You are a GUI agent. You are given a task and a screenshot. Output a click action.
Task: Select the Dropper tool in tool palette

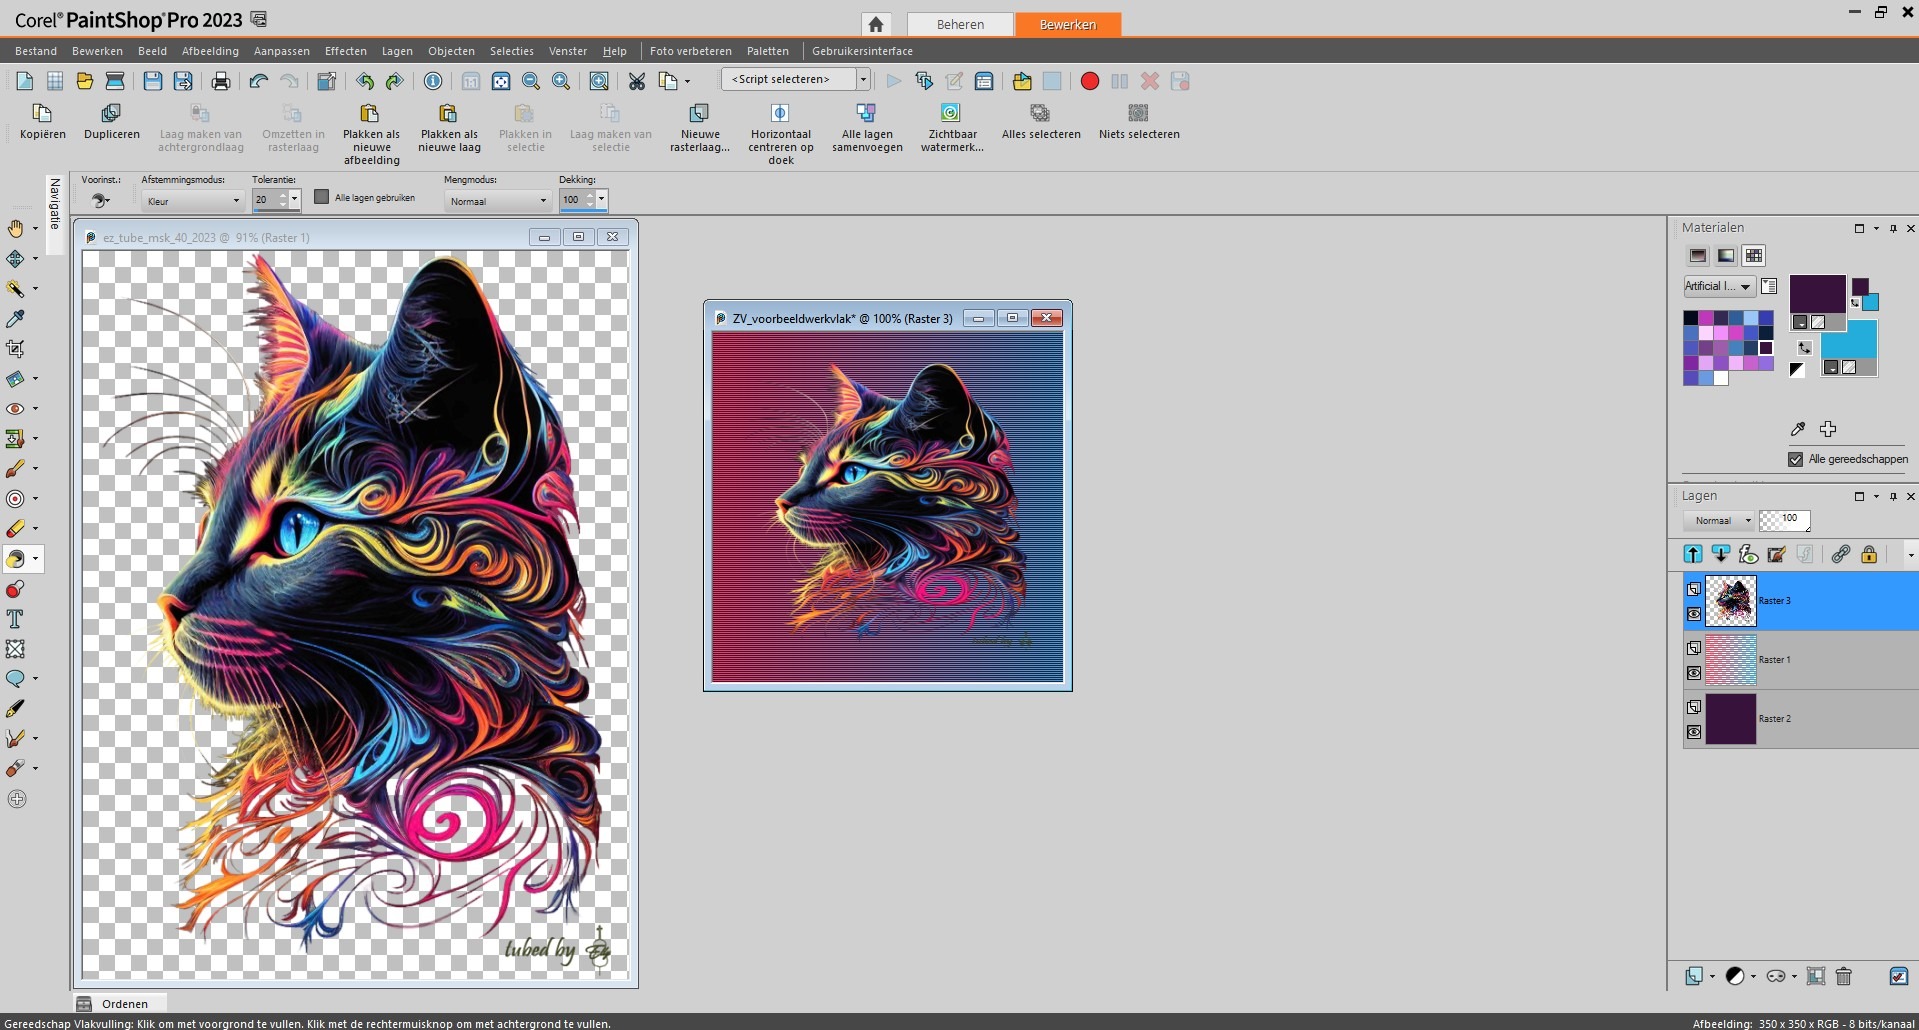click(x=15, y=318)
